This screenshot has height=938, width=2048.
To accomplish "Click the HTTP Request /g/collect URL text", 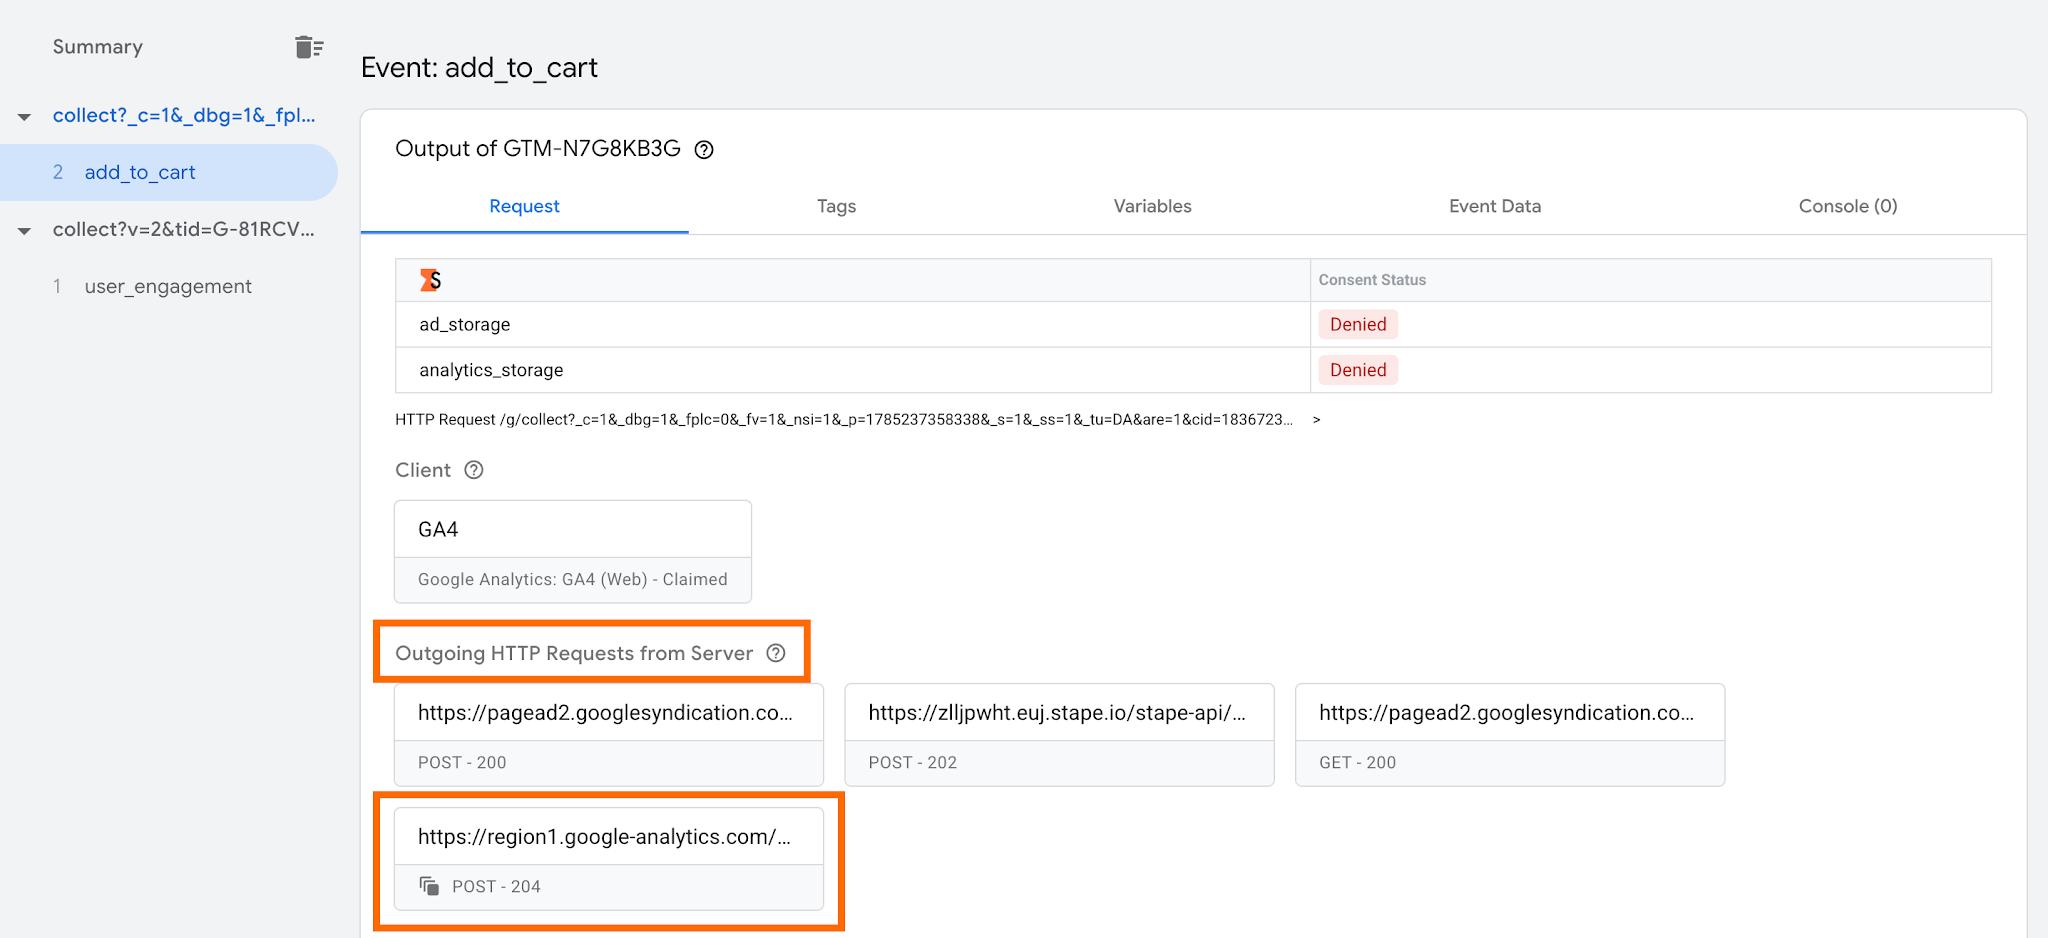I will (x=844, y=420).
